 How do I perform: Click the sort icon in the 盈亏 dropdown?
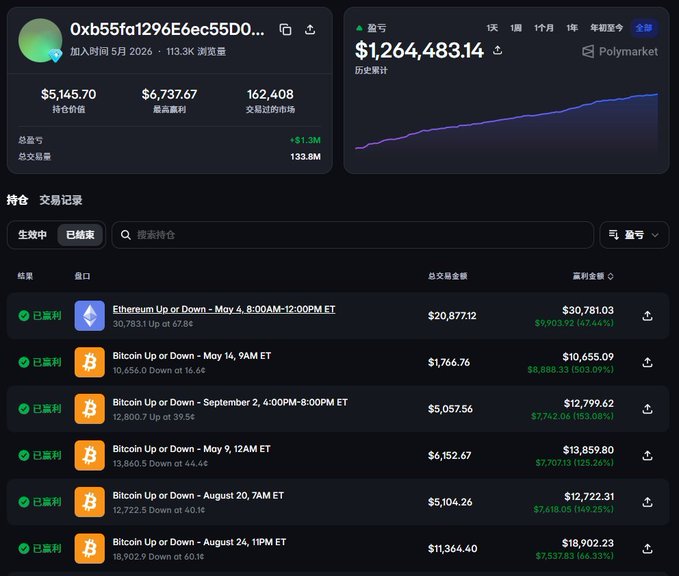tap(614, 235)
